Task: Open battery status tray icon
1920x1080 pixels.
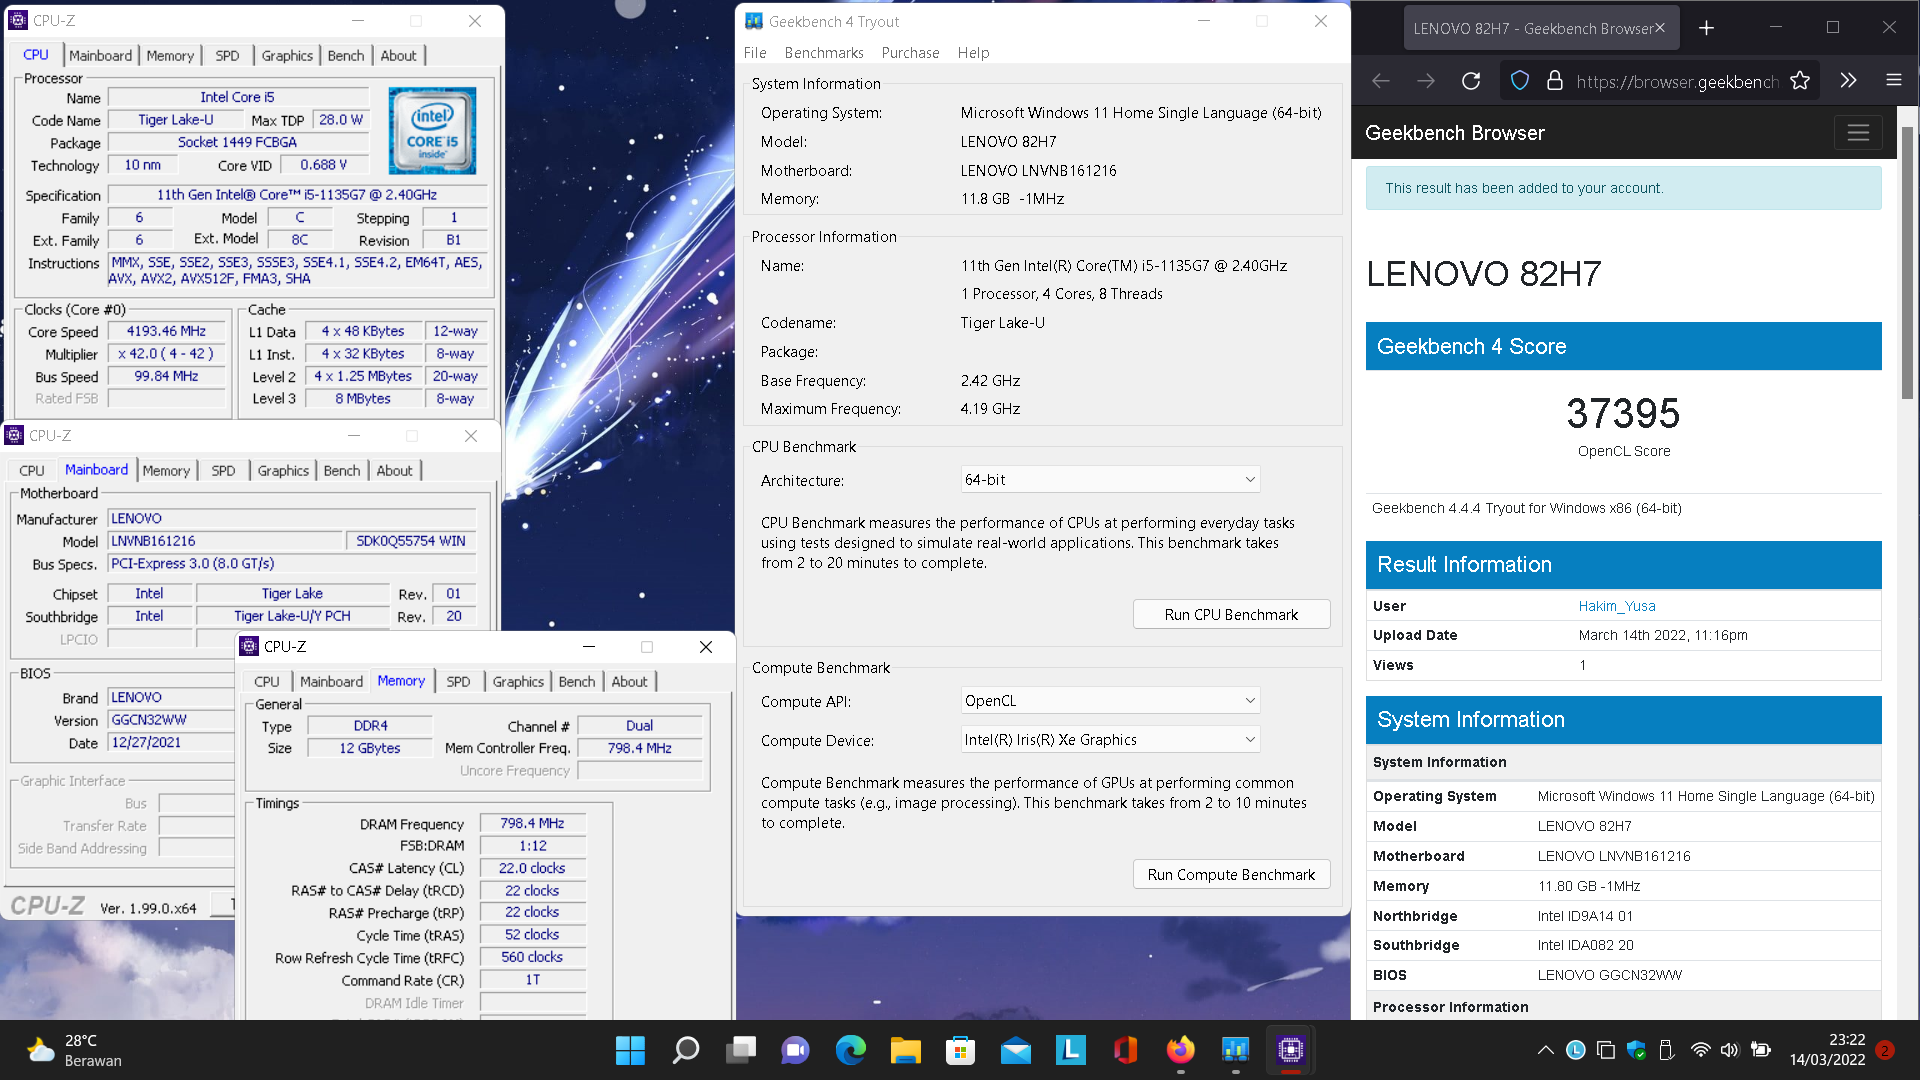Action: (1761, 1050)
